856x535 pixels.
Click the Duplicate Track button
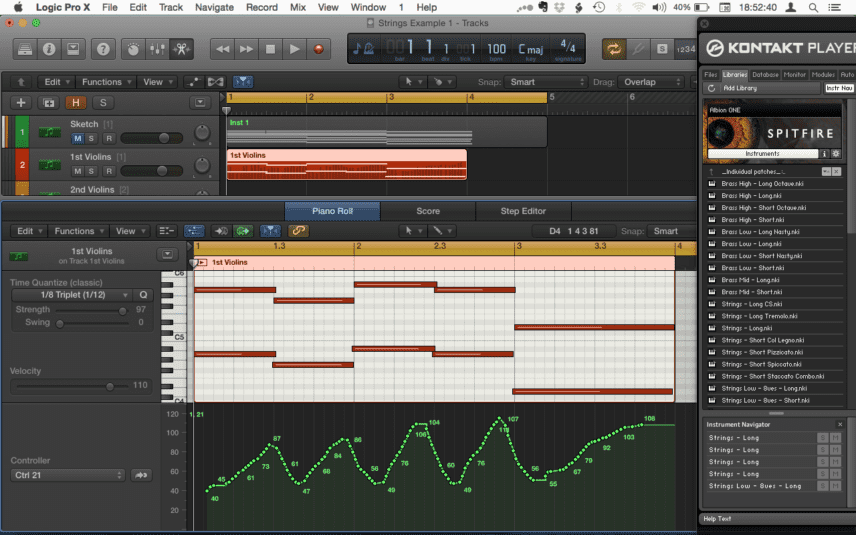[x=49, y=103]
